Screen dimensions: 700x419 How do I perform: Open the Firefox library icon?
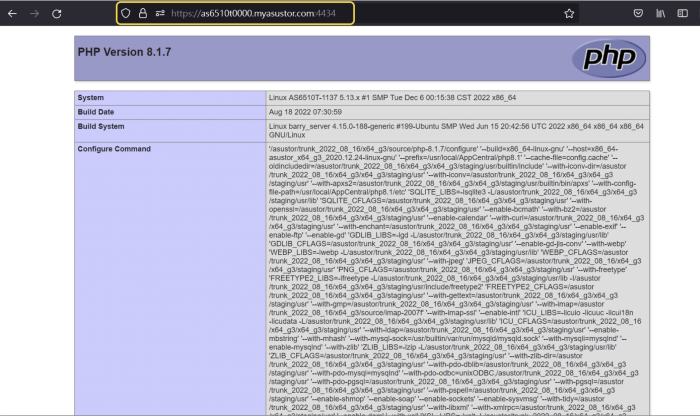coord(661,14)
